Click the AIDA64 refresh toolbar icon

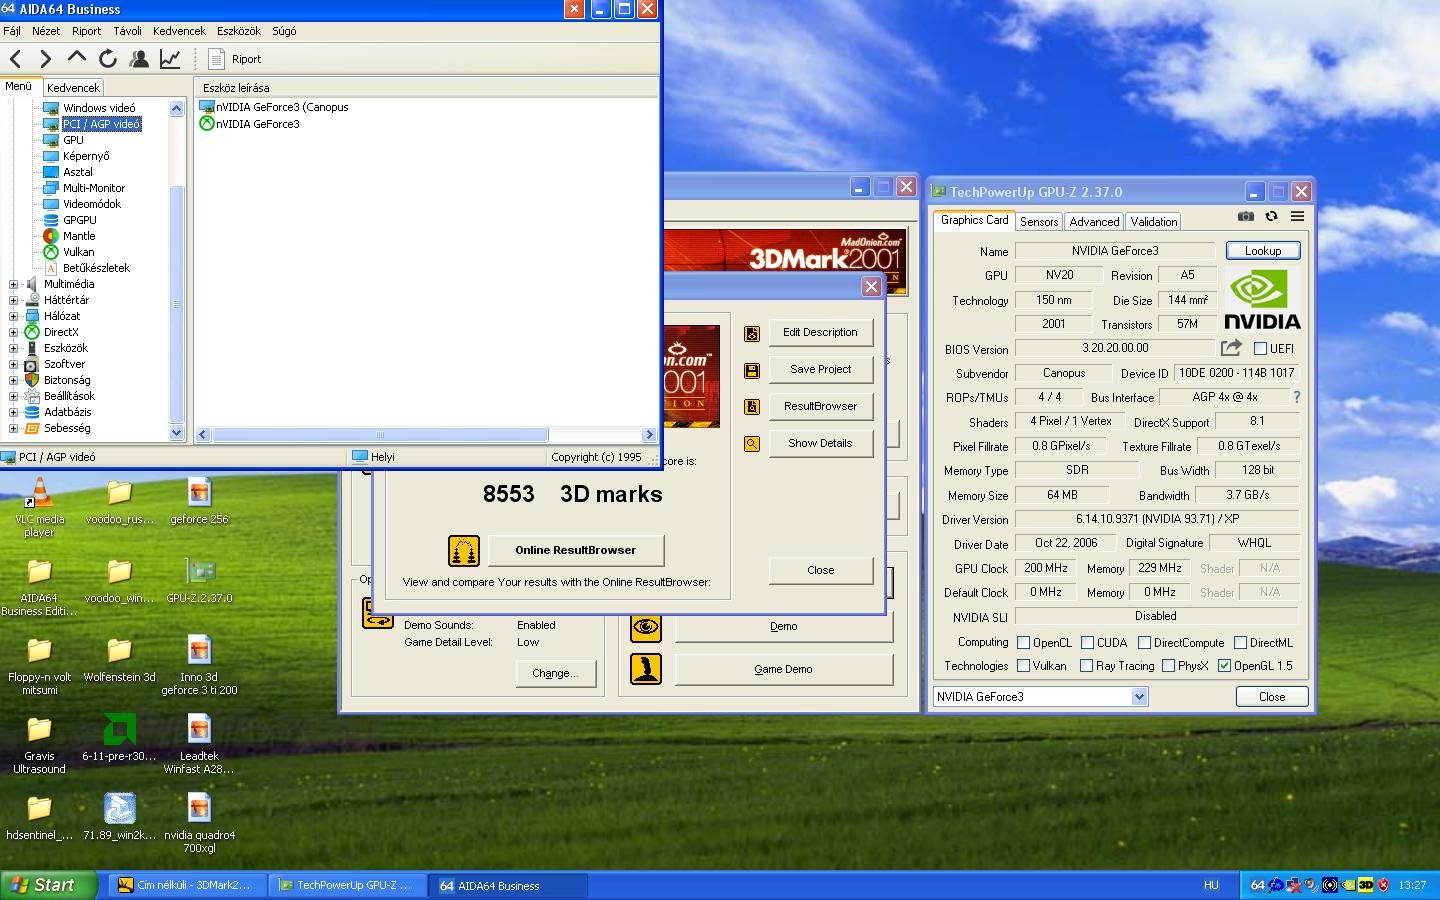click(x=108, y=59)
